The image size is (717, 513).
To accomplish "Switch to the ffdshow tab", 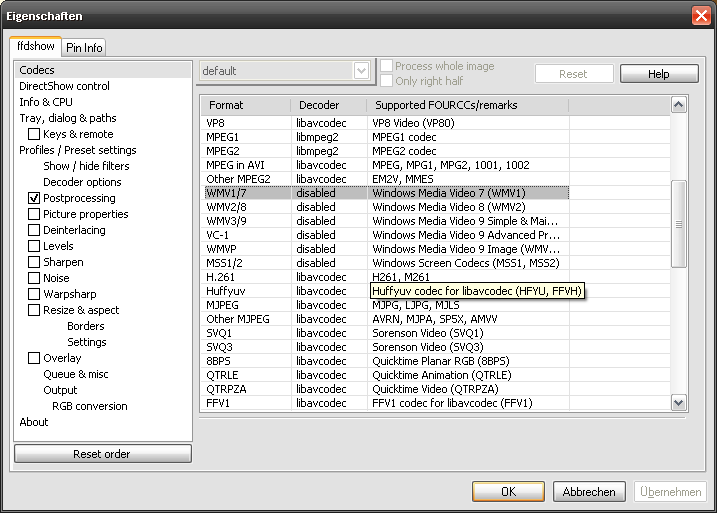I will (x=36, y=46).
